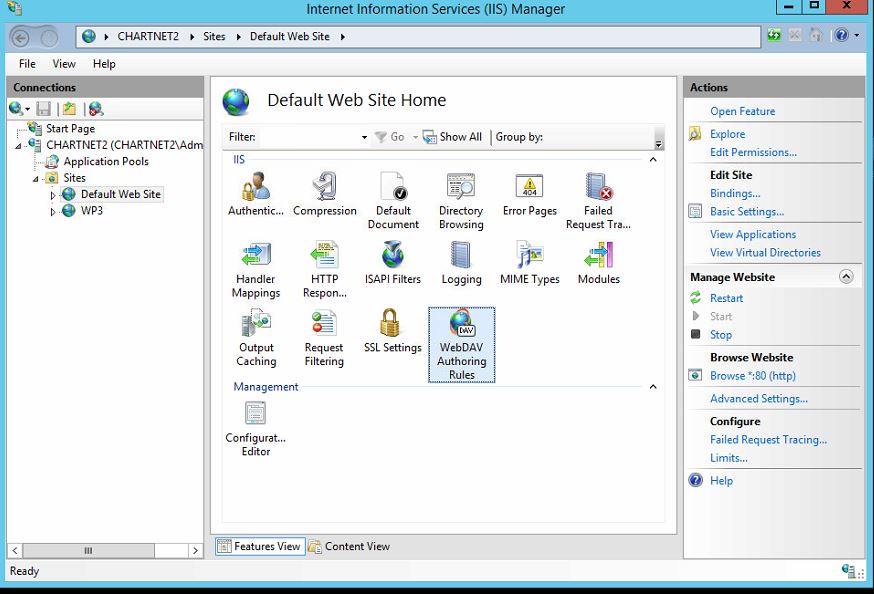The image size is (874, 594).
Task: Click the save icon in Connections toolbar
Action: click(43, 109)
